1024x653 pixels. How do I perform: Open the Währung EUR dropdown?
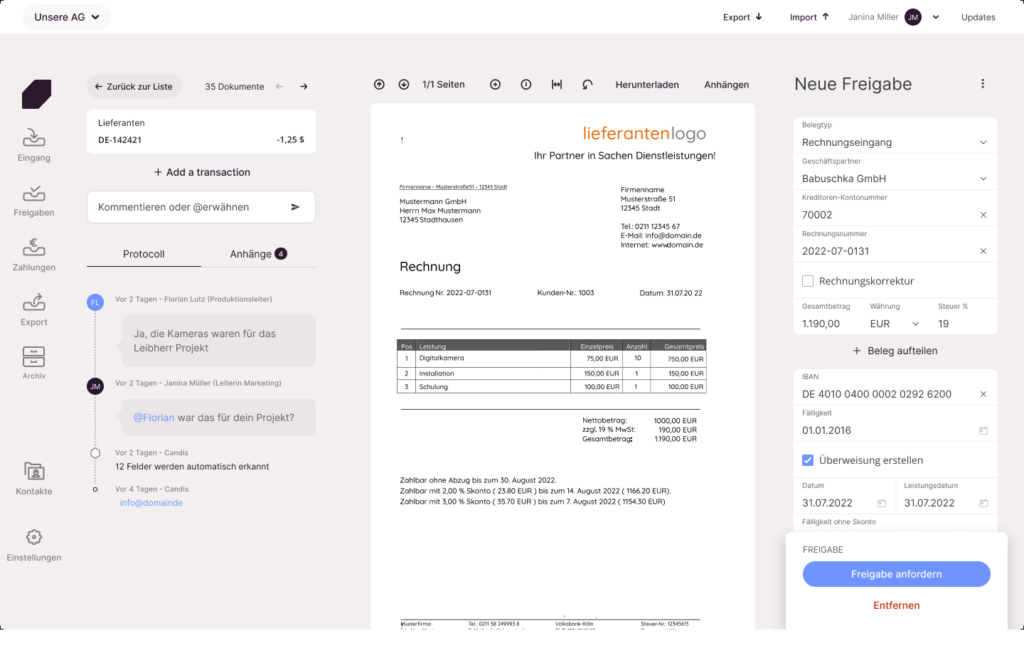point(894,324)
